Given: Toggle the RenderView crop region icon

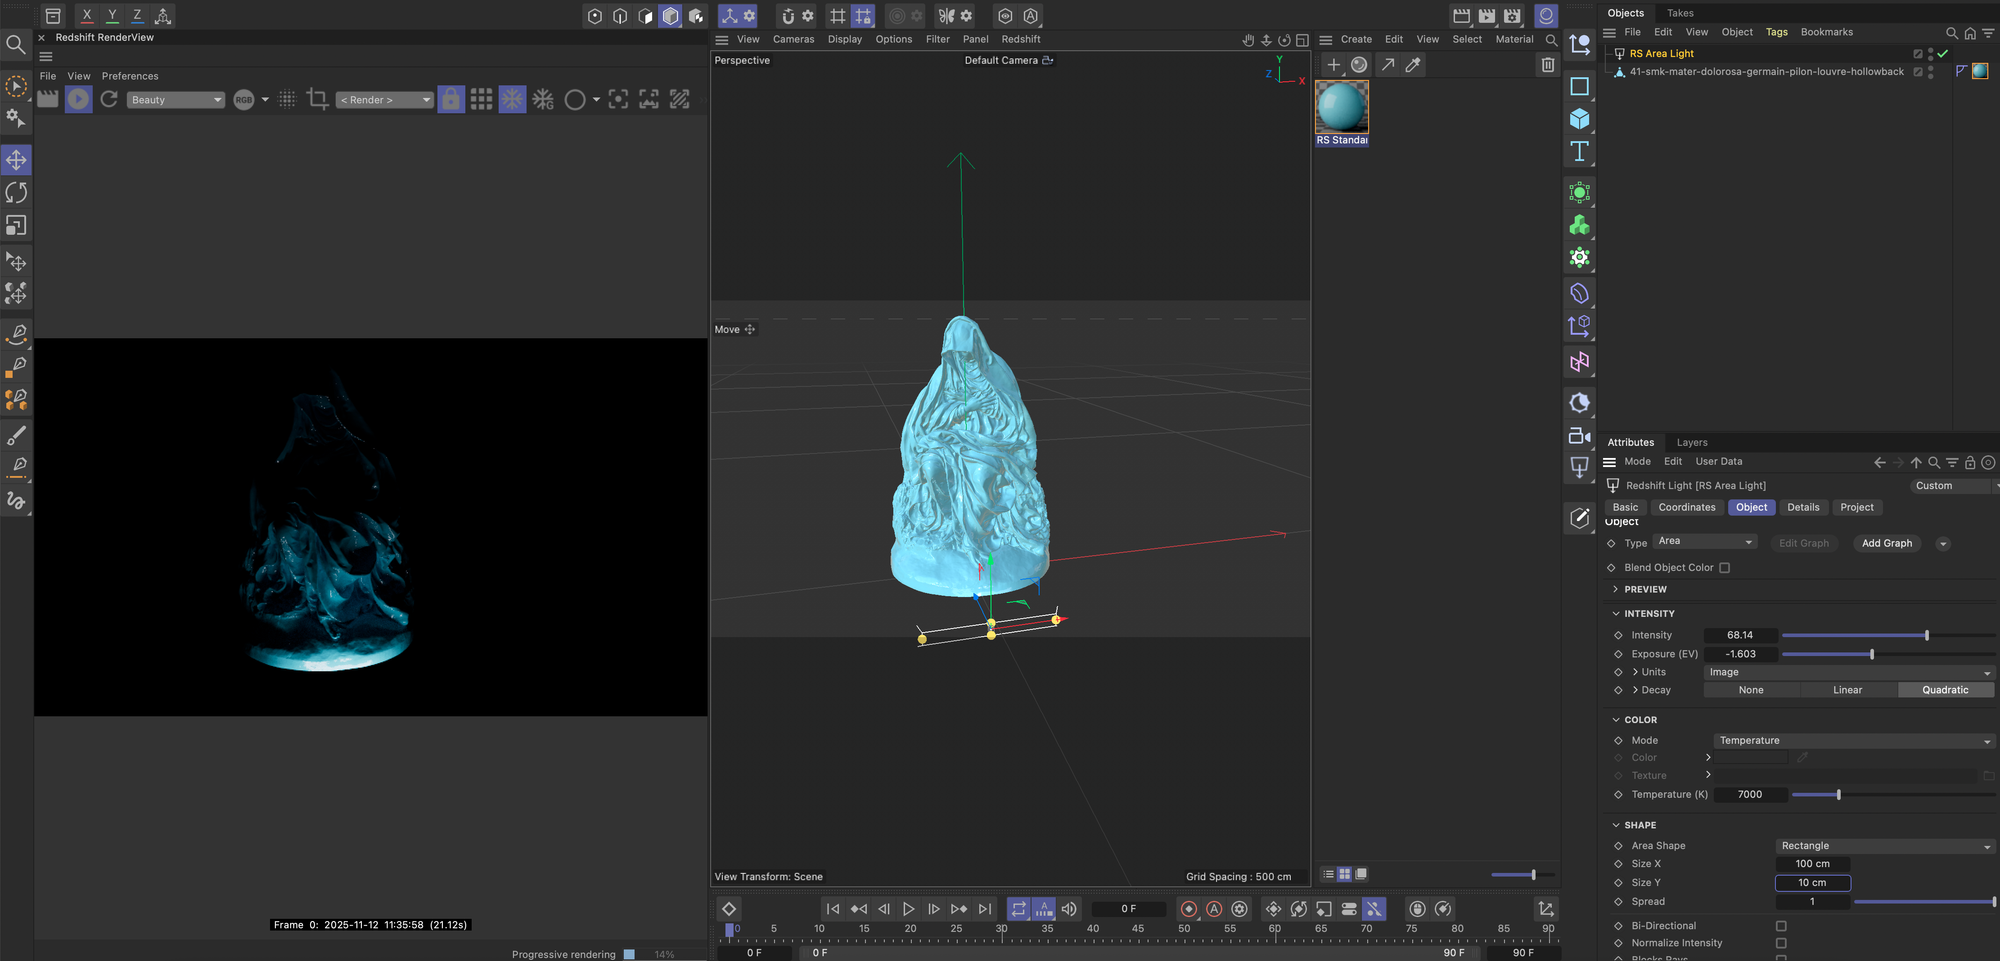Looking at the screenshot, I should (x=318, y=99).
